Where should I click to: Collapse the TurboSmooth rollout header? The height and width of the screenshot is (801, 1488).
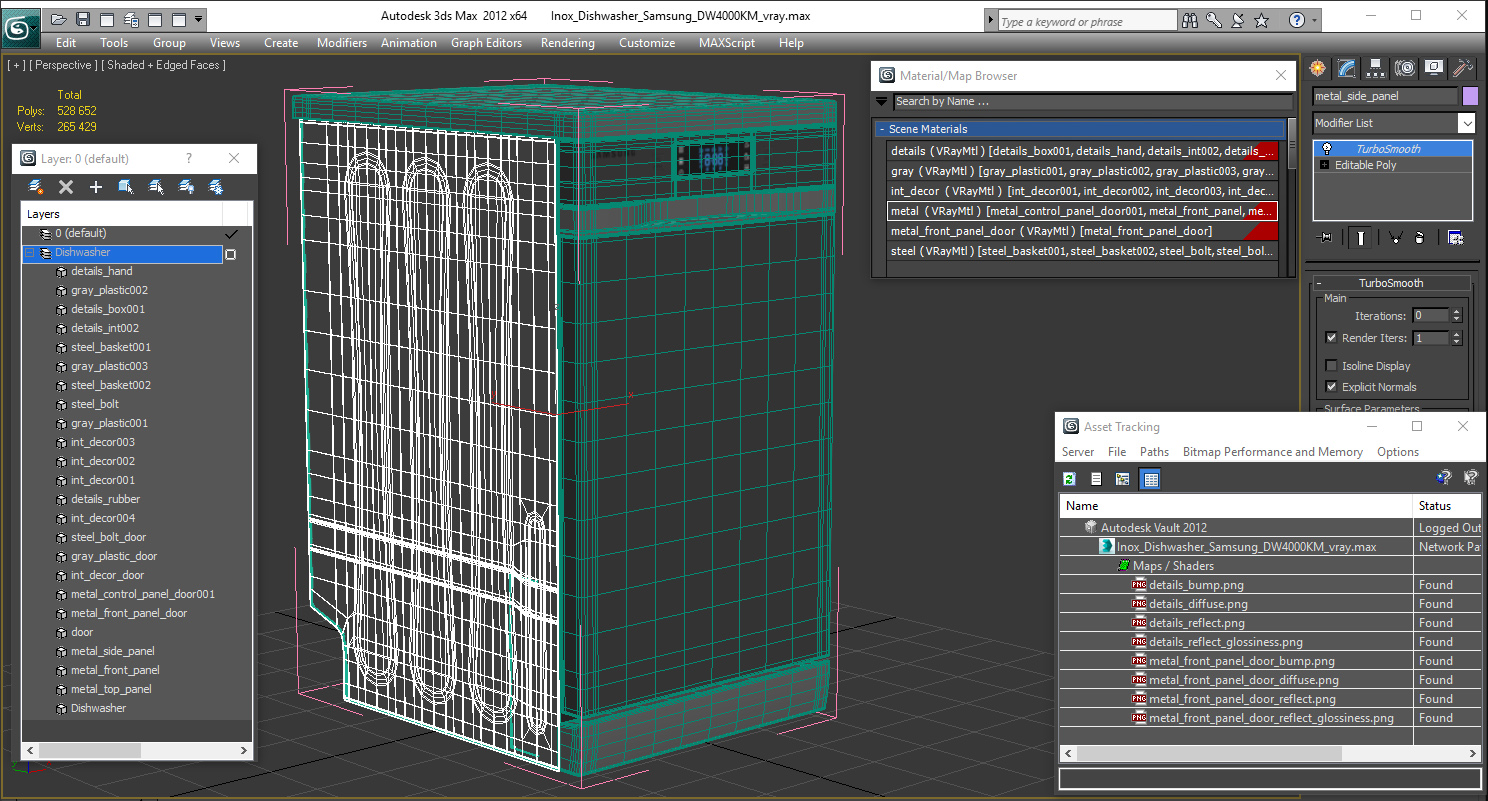coord(1391,283)
